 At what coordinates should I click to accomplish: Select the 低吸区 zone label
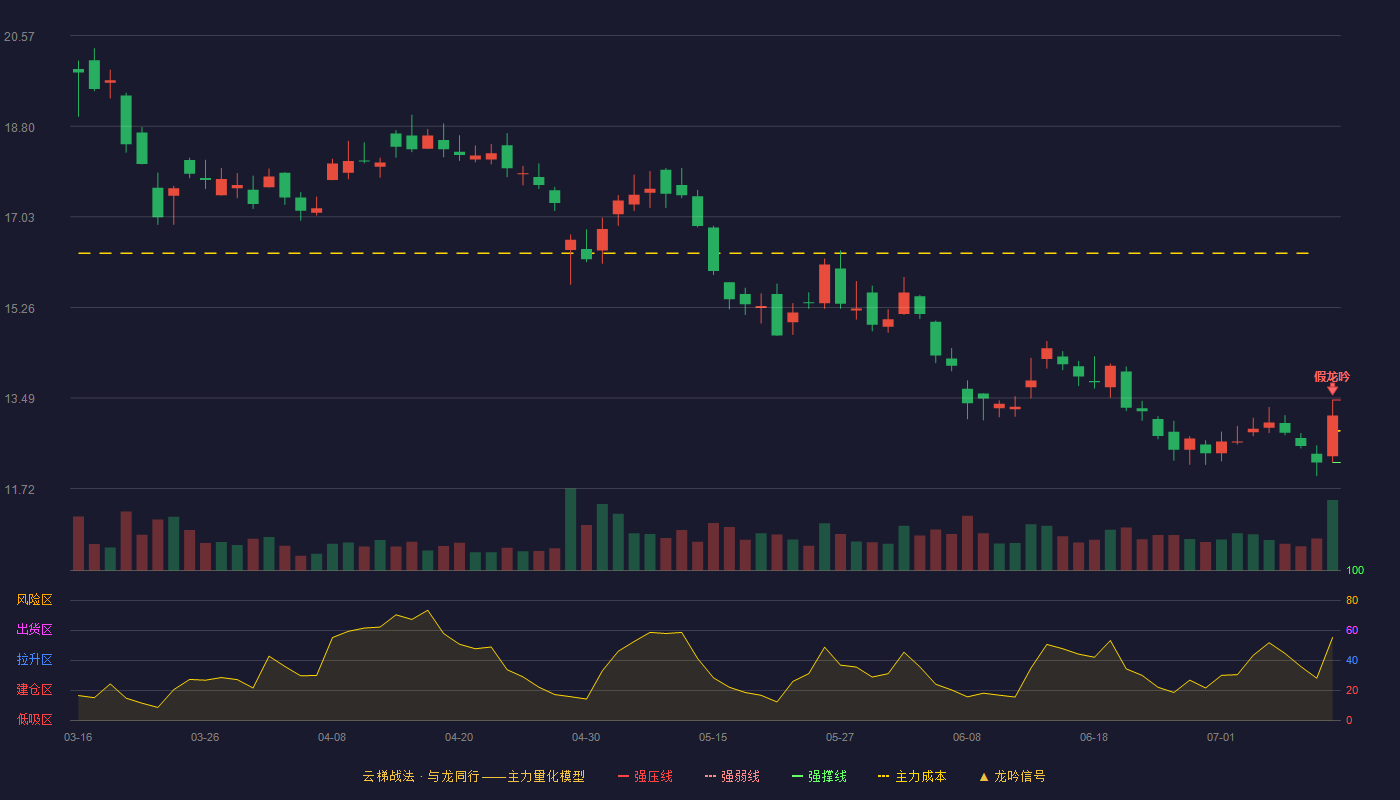35,719
